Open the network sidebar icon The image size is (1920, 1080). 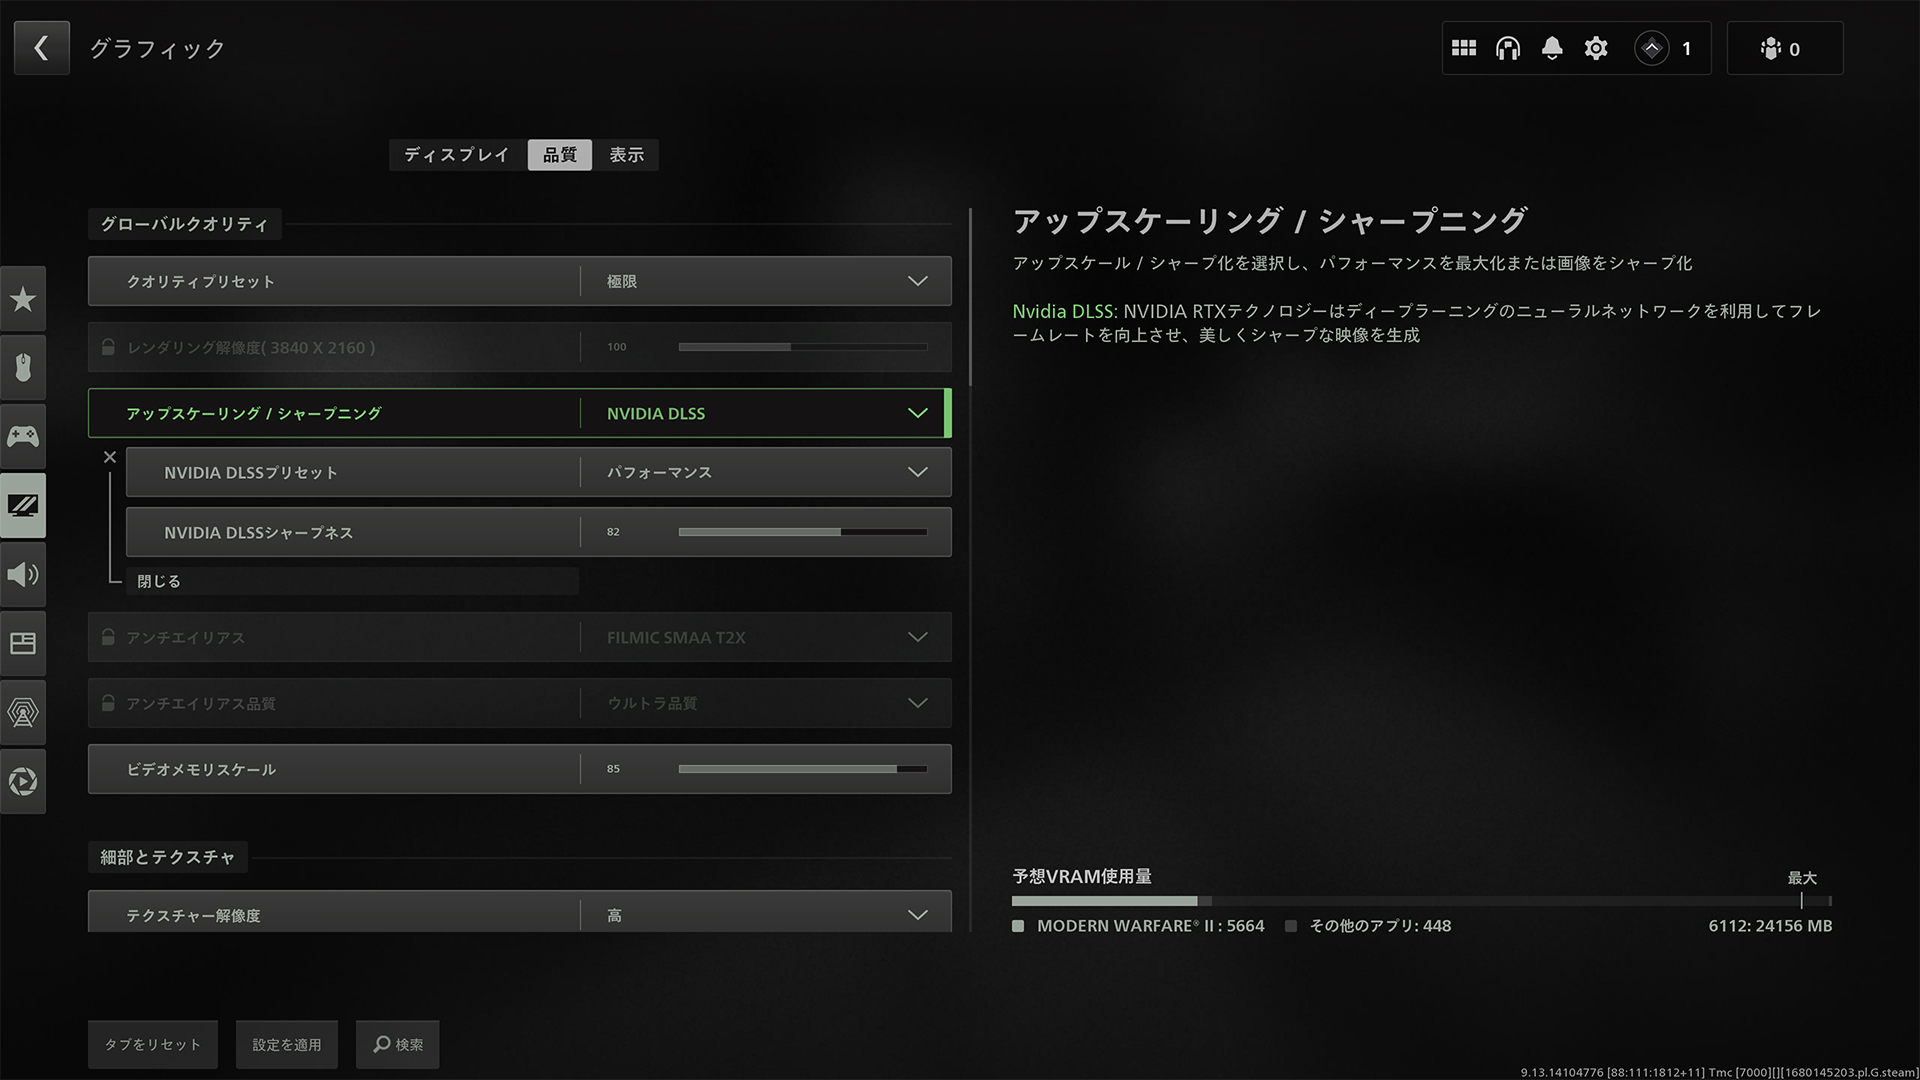[23, 712]
